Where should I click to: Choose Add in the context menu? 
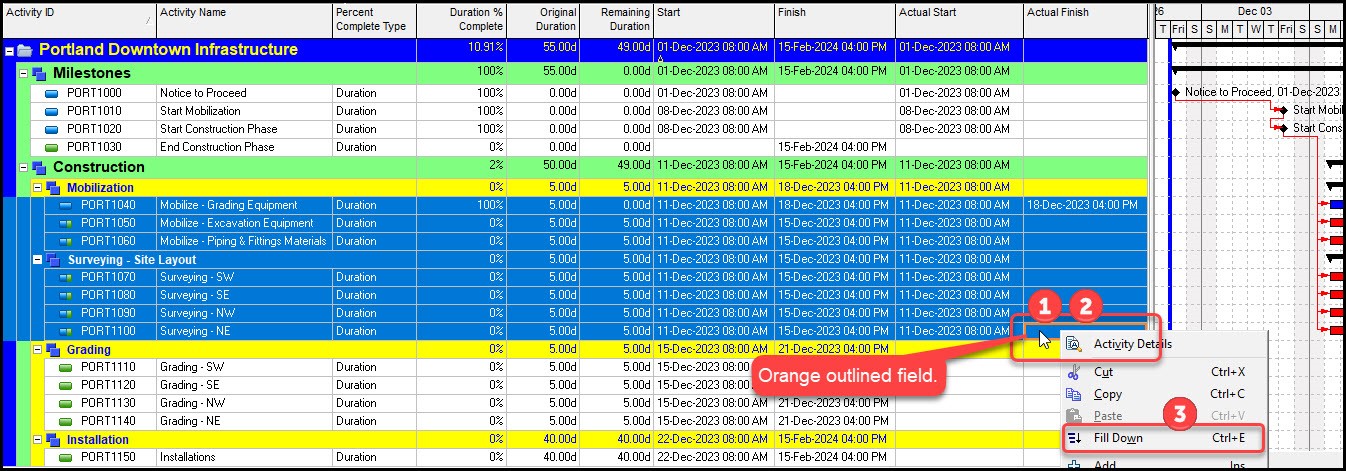pos(1105,465)
